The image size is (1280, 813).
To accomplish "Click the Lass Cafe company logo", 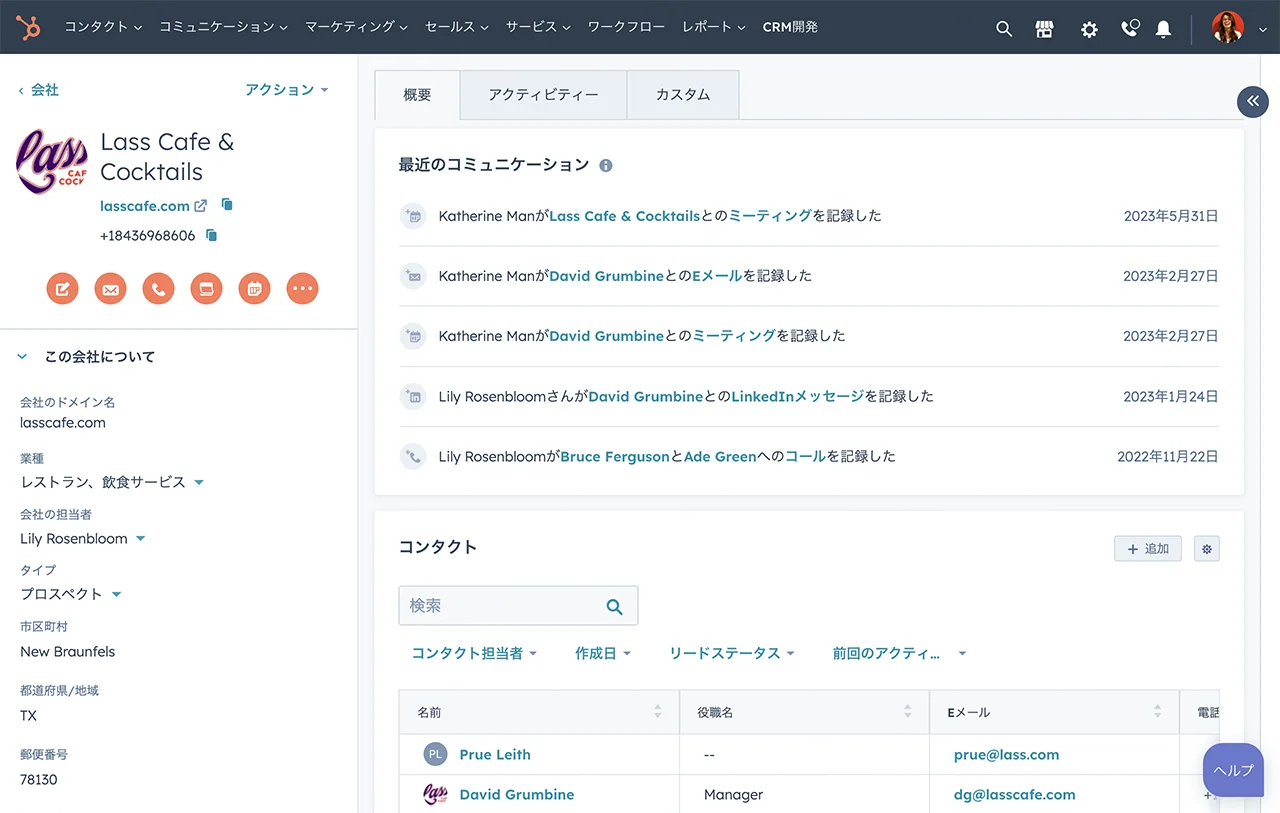I will (x=52, y=160).
